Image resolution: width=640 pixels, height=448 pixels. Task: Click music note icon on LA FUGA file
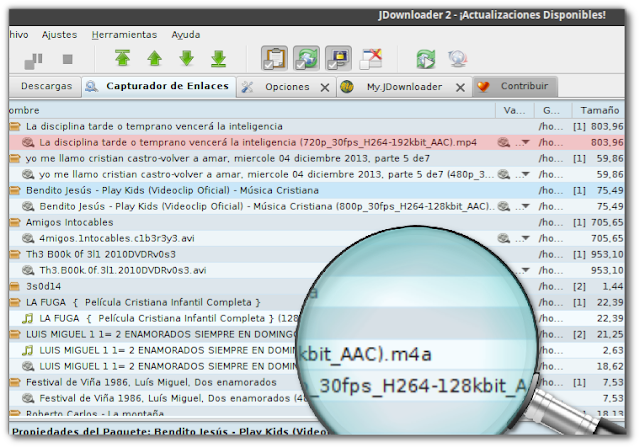point(28,319)
